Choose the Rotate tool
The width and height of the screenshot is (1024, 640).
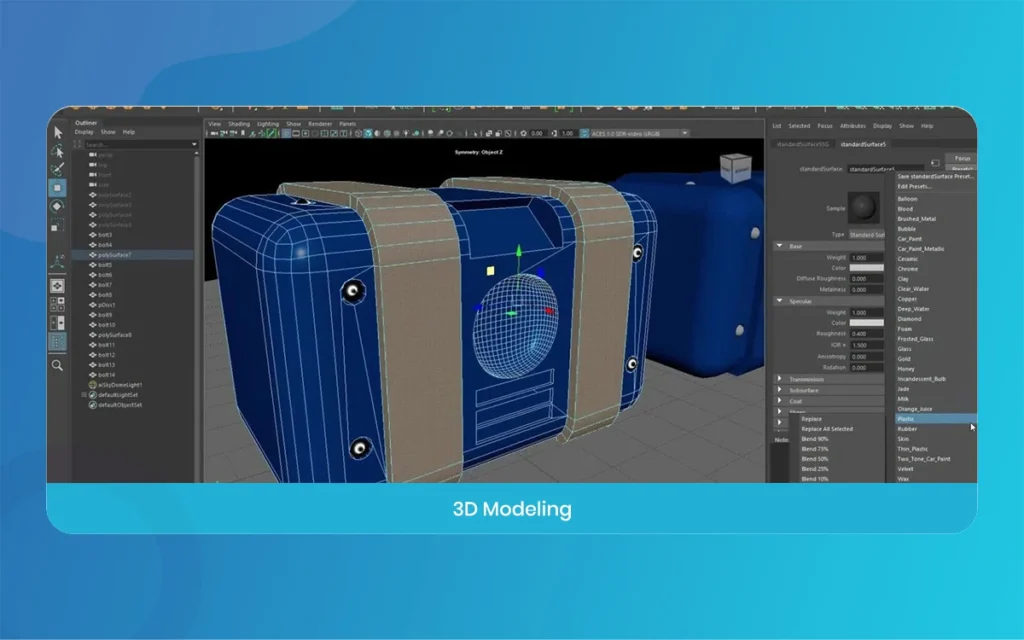(57, 206)
